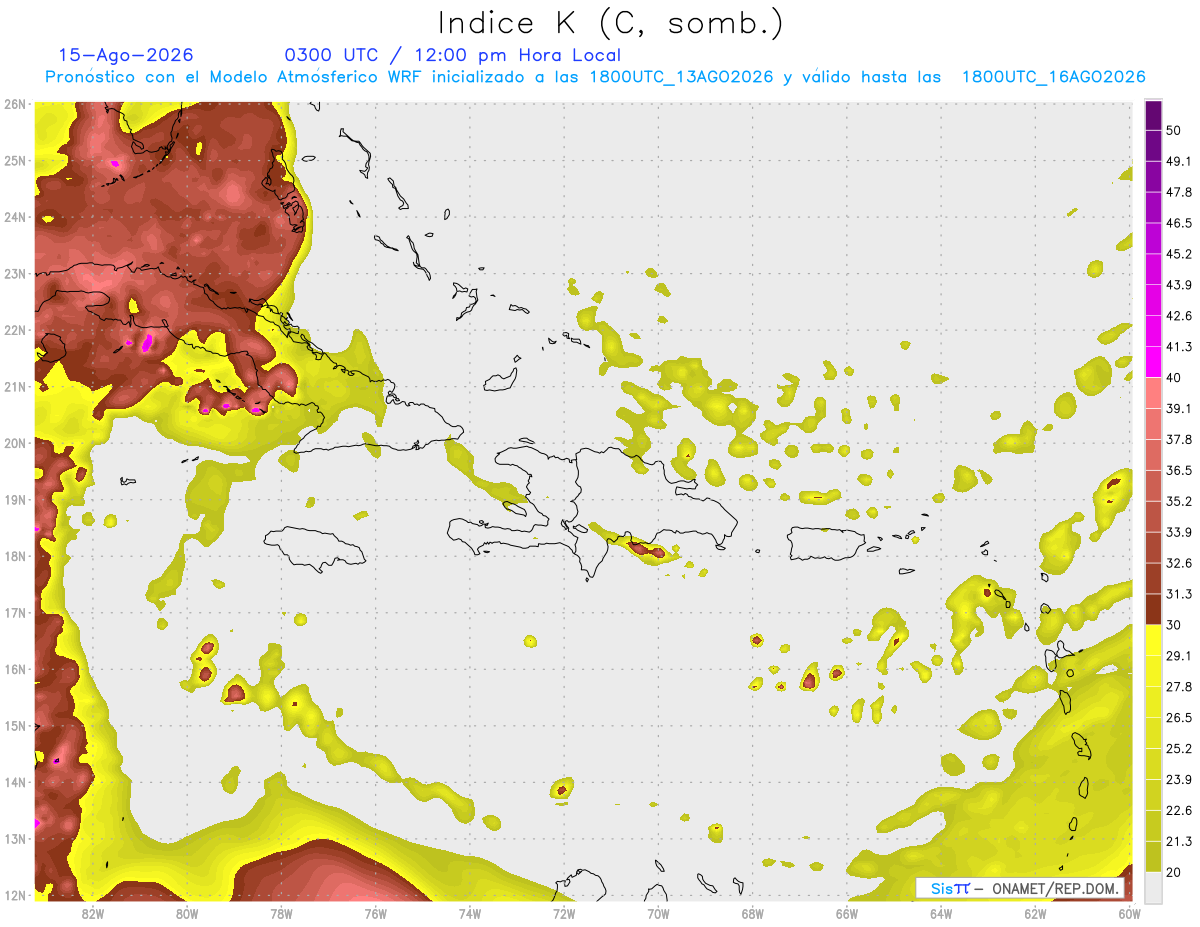This screenshot has width=1200, height=927.
Task: Click the '1800UTC_16AGO2026' valid-until time text
Action: [x=1054, y=77]
